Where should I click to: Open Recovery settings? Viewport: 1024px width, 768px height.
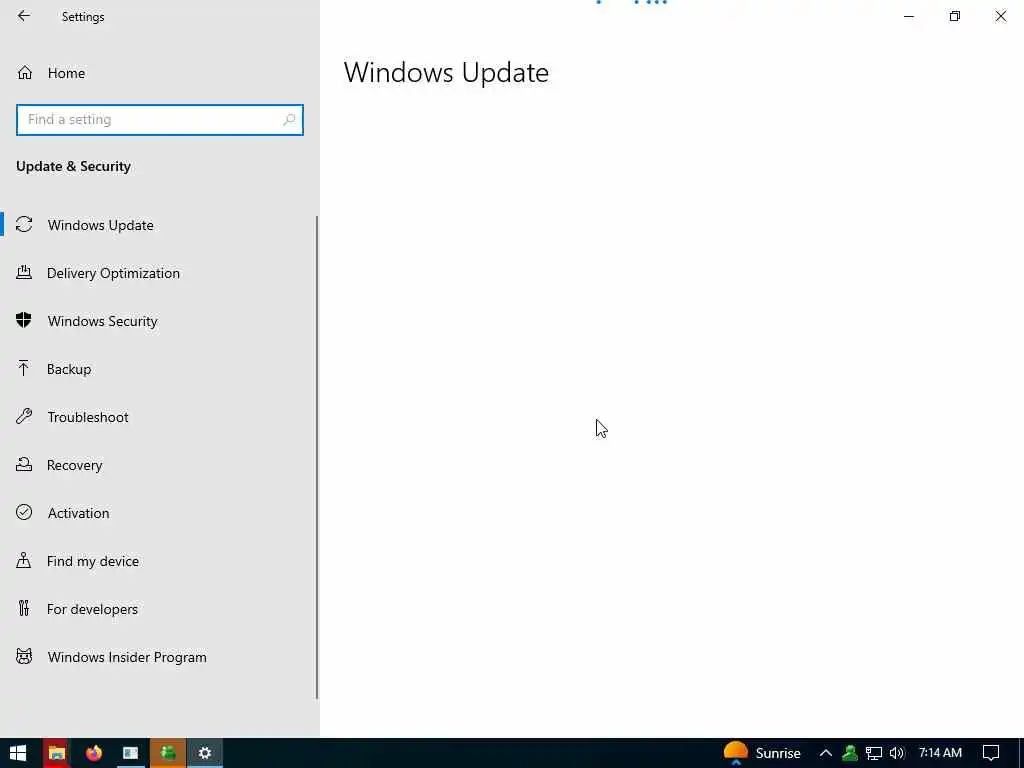159,465
